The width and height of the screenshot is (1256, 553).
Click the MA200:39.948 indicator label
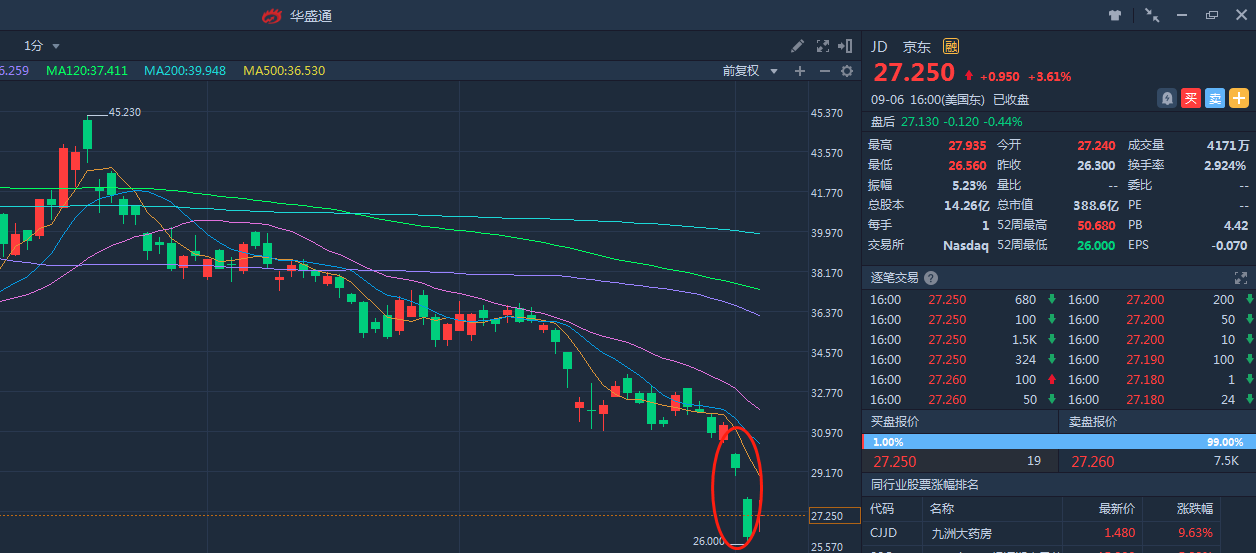(185, 71)
